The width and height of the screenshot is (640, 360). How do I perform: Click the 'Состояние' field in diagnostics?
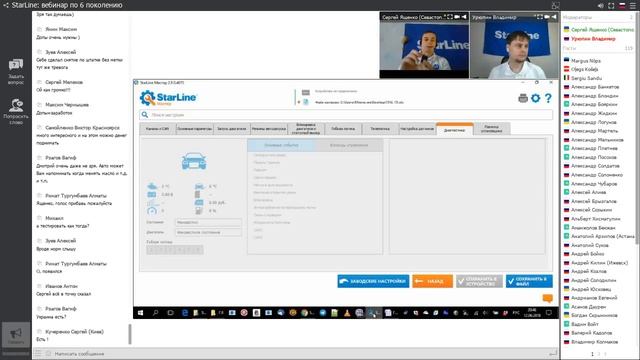click(x=208, y=222)
